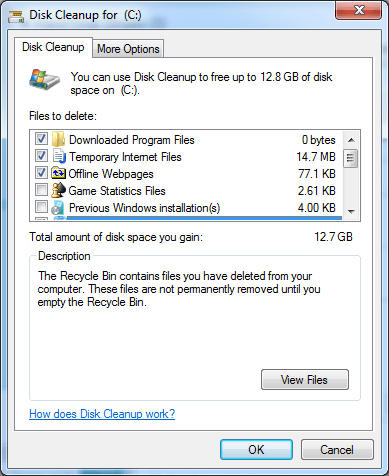This screenshot has height=476, width=389.
Task: Click the Offline Webpages sync icon
Action: (x=58, y=173)
